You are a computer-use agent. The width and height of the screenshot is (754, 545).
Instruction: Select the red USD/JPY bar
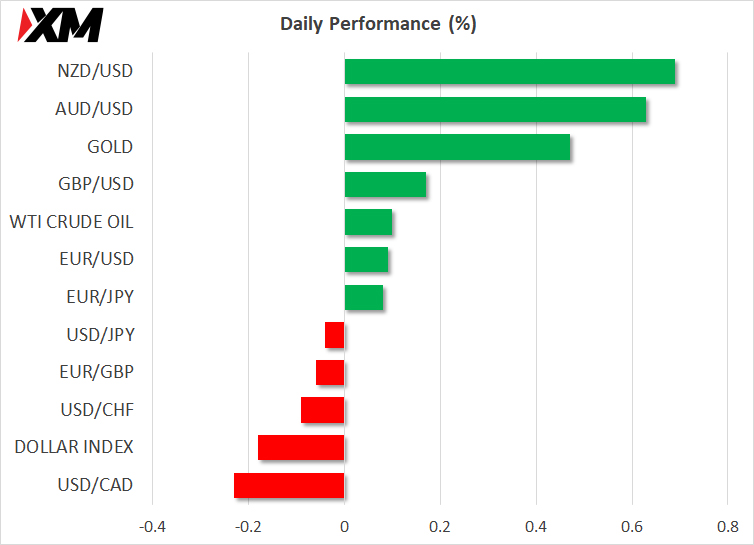(x=335, y=335)
